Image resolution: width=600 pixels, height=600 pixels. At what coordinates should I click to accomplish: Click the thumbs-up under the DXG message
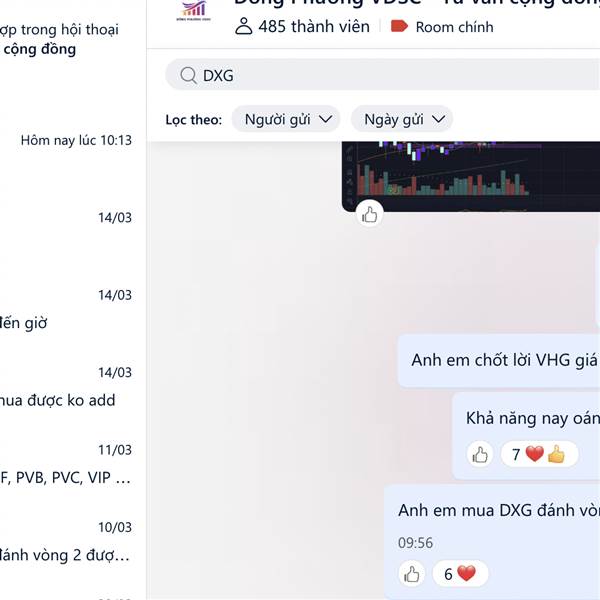click(412, 574)
